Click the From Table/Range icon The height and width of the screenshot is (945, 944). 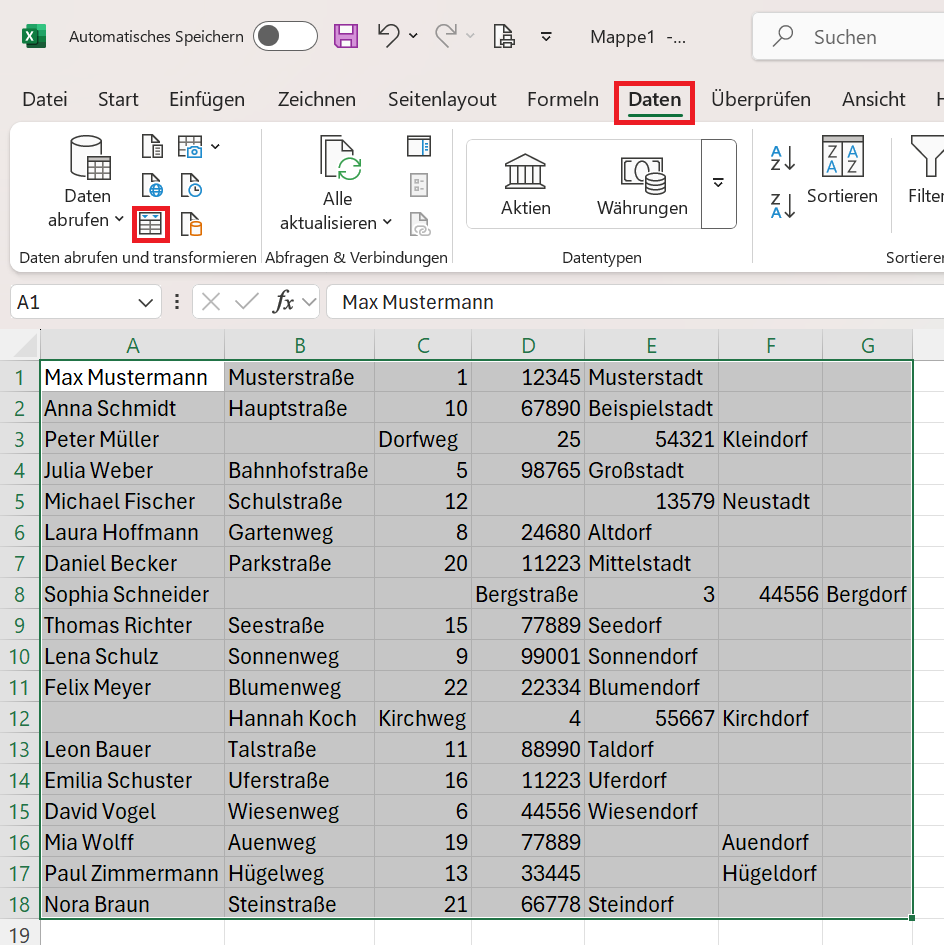(x=150, y=224)
